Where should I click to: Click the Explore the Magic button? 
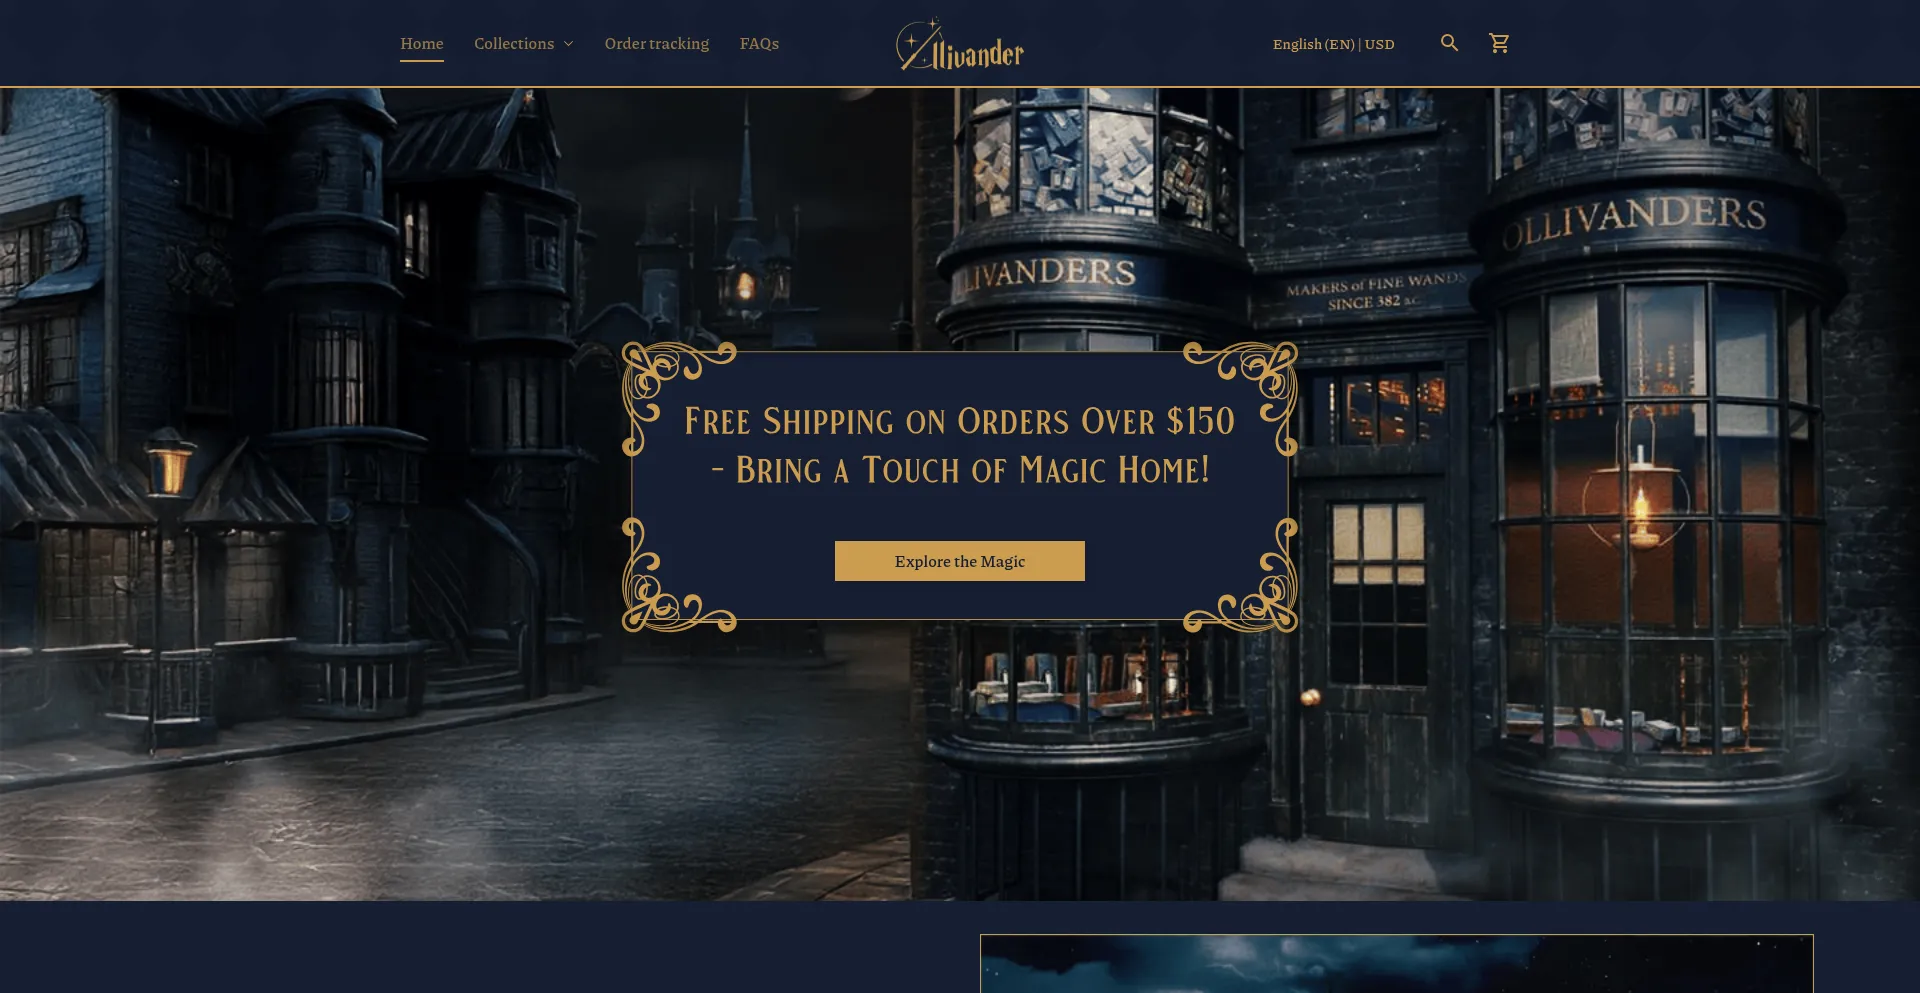tap(960, 561)
